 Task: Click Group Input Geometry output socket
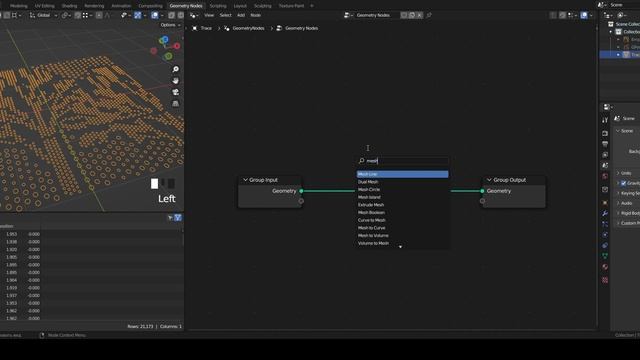point(301,191)
